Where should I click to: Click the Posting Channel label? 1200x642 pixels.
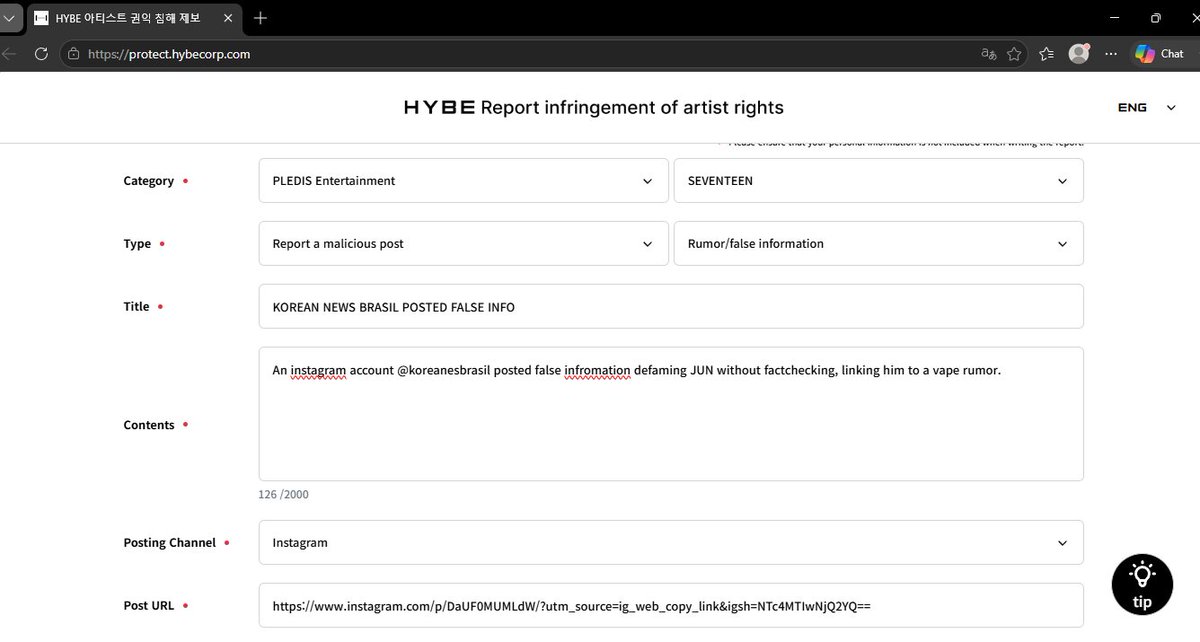170,543
